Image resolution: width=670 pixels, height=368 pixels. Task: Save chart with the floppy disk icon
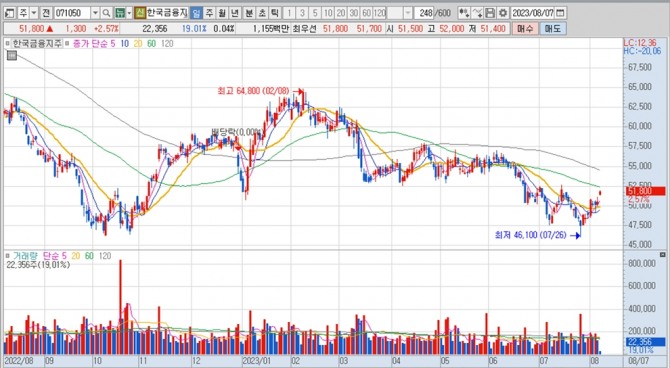491,13
